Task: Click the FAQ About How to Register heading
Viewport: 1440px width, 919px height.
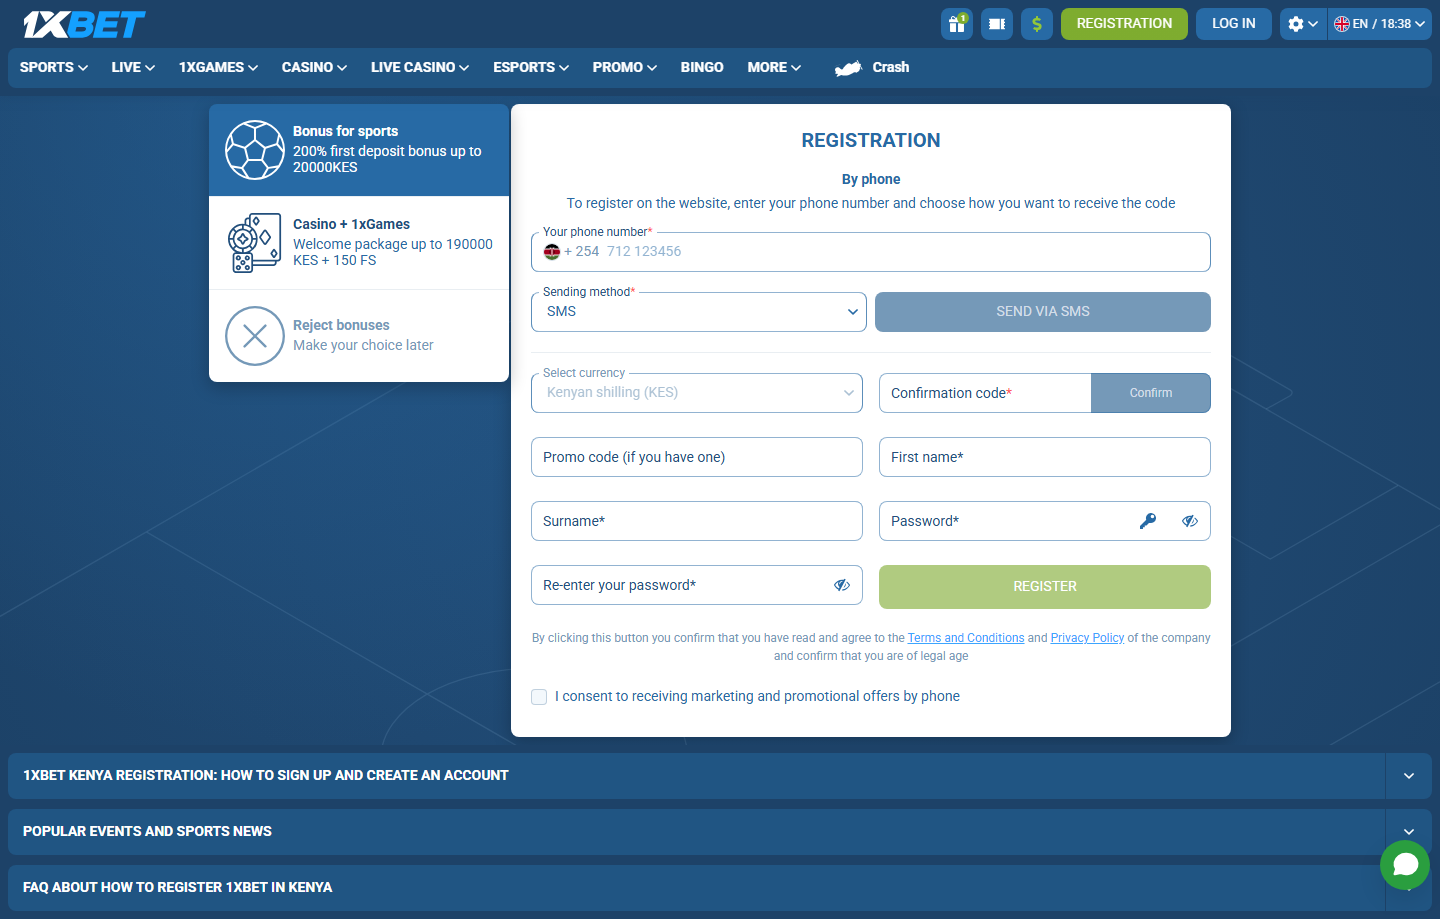Action: tap(178, 888)
